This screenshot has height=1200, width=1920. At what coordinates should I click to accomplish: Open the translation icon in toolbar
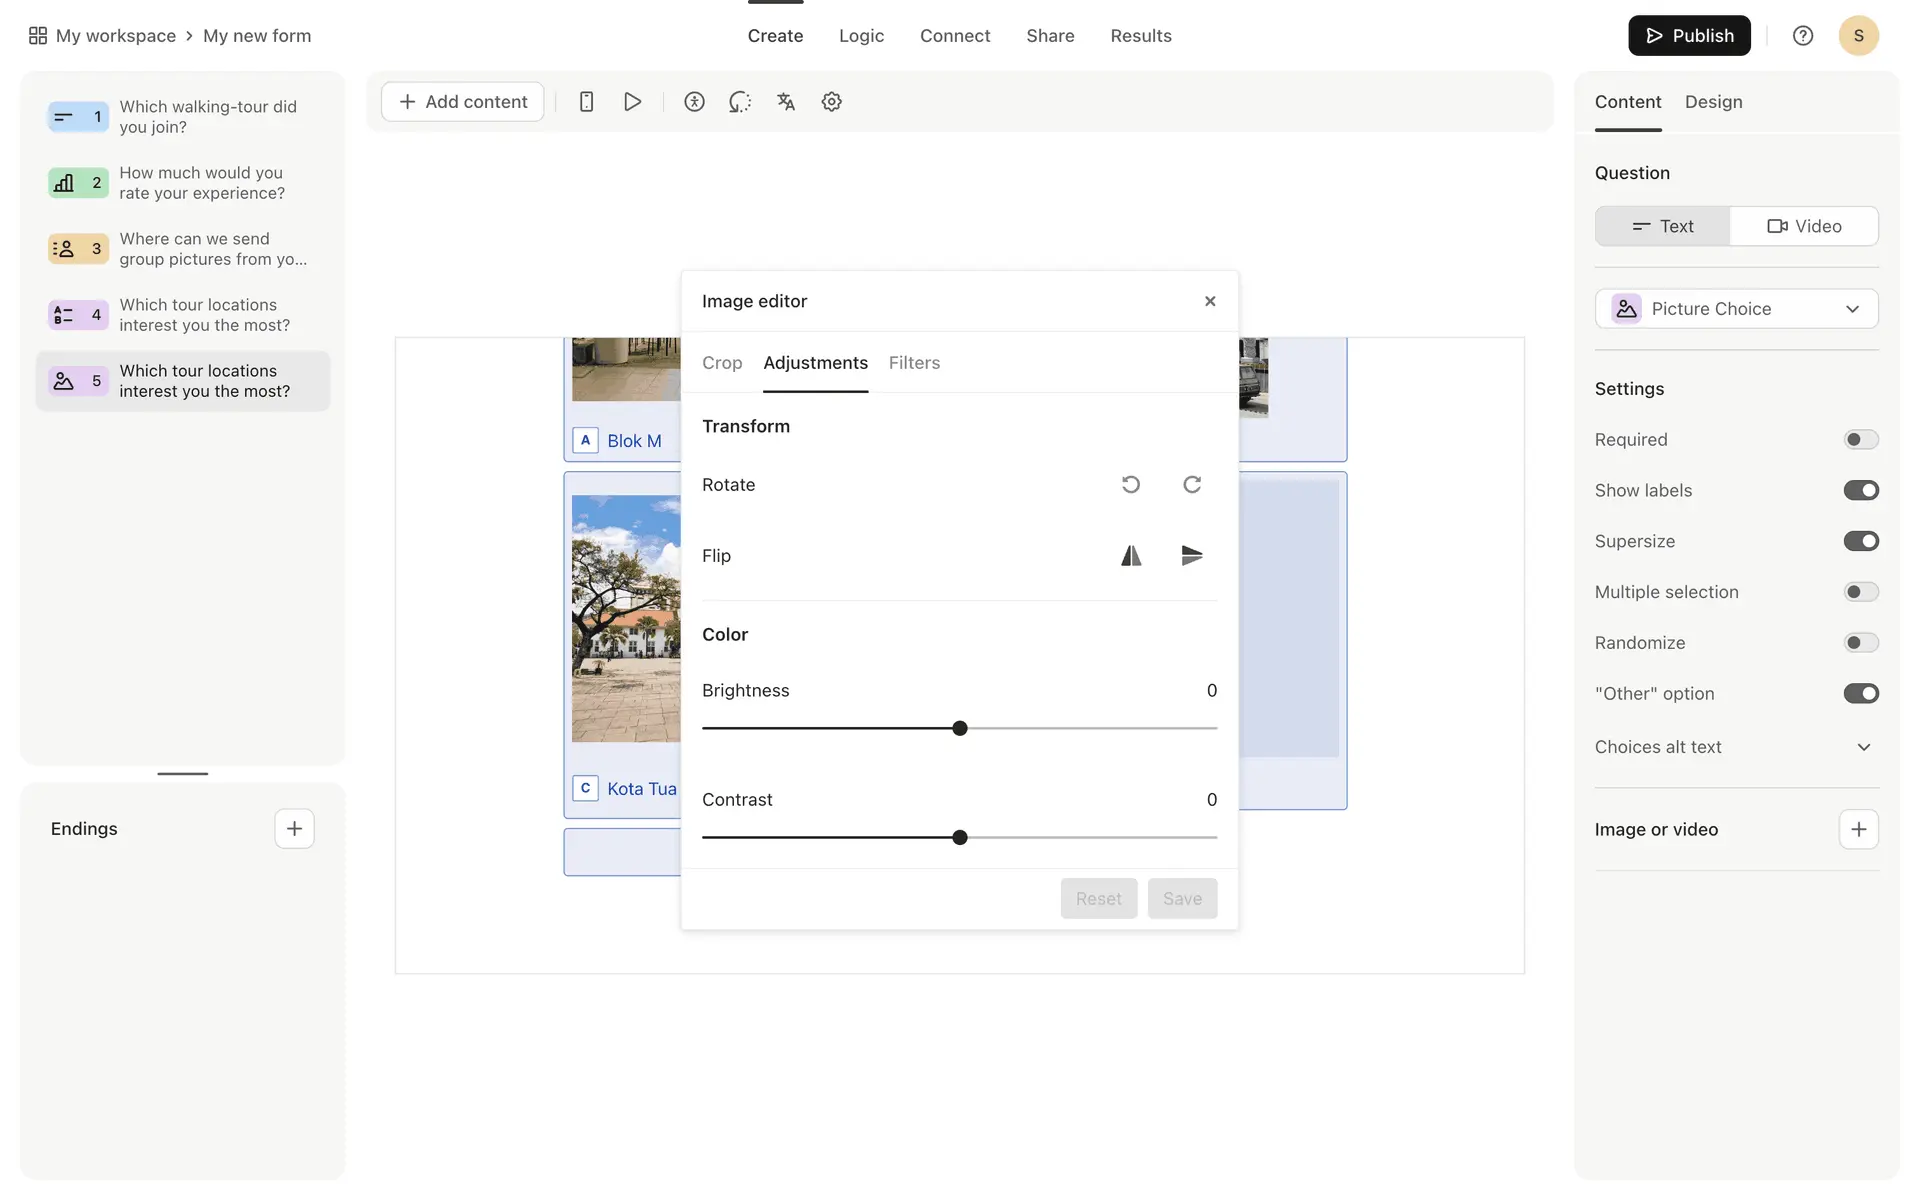click(786, 102)
